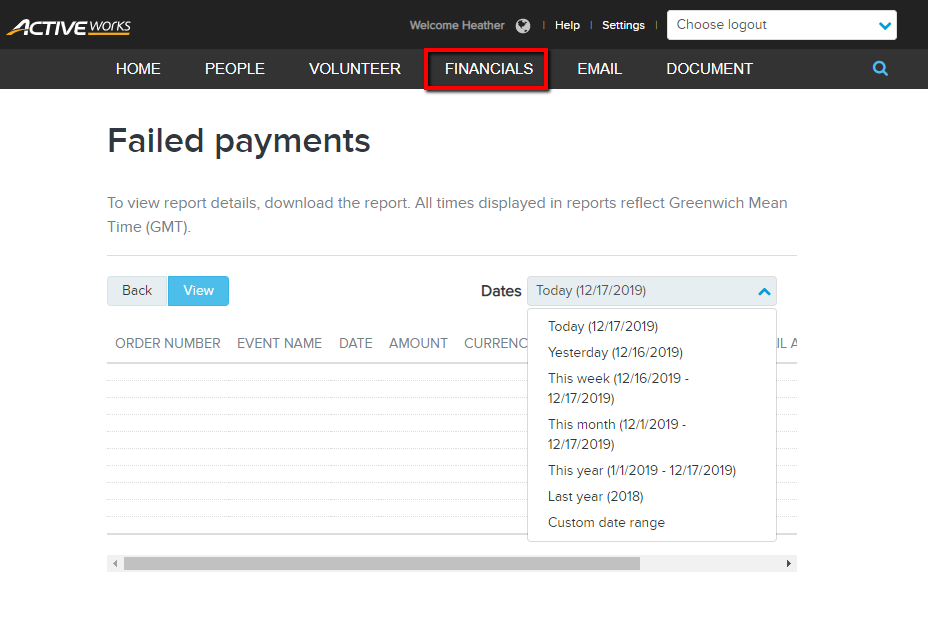This screenshot has height=631, width=928.
Task: Sort by ORDER NUMBER column header
Action: (x=167, y=343)
